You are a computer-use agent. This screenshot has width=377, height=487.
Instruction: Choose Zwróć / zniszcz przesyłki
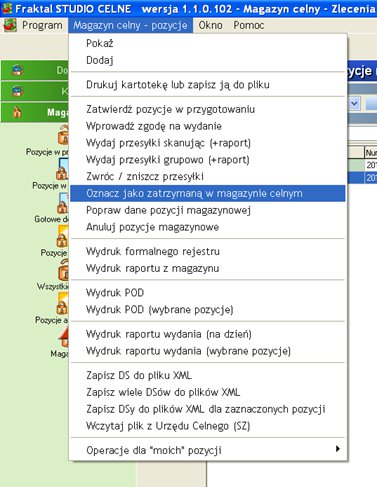tap(207, 177)
